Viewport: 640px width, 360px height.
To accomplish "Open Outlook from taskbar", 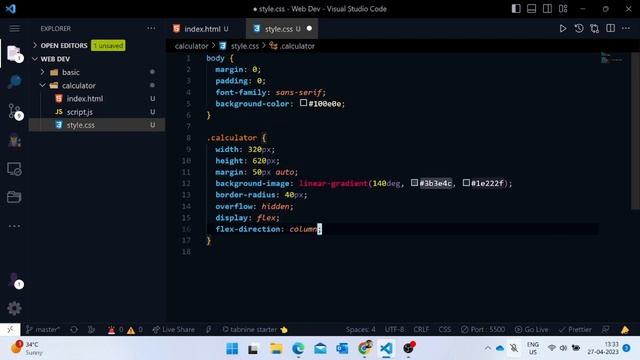I will (x=342, y=349).
